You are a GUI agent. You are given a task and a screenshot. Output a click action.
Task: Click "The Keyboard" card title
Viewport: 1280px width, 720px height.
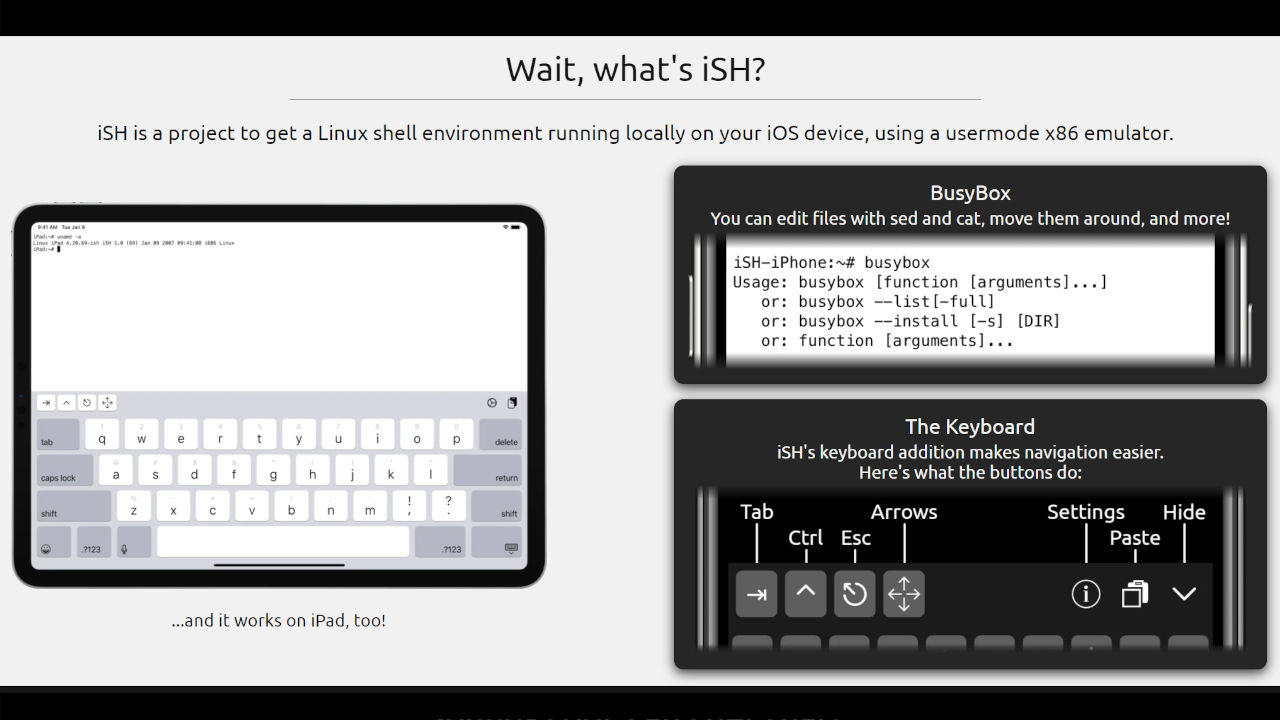(970, 426)
